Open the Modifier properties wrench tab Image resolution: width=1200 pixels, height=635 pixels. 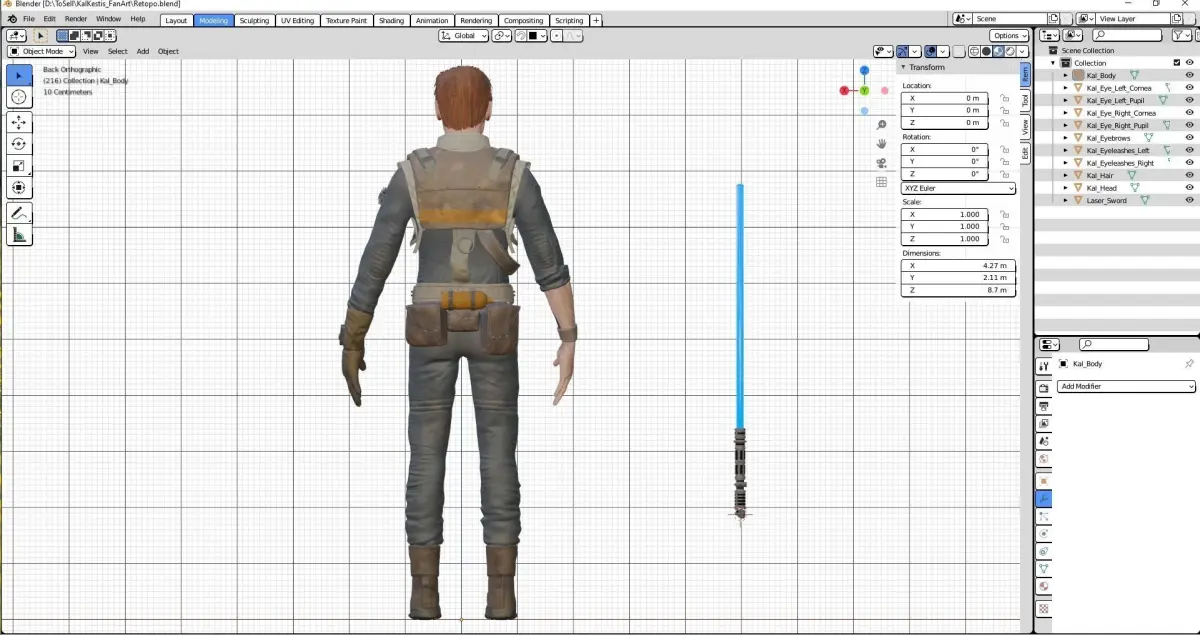pos(1044,499)
